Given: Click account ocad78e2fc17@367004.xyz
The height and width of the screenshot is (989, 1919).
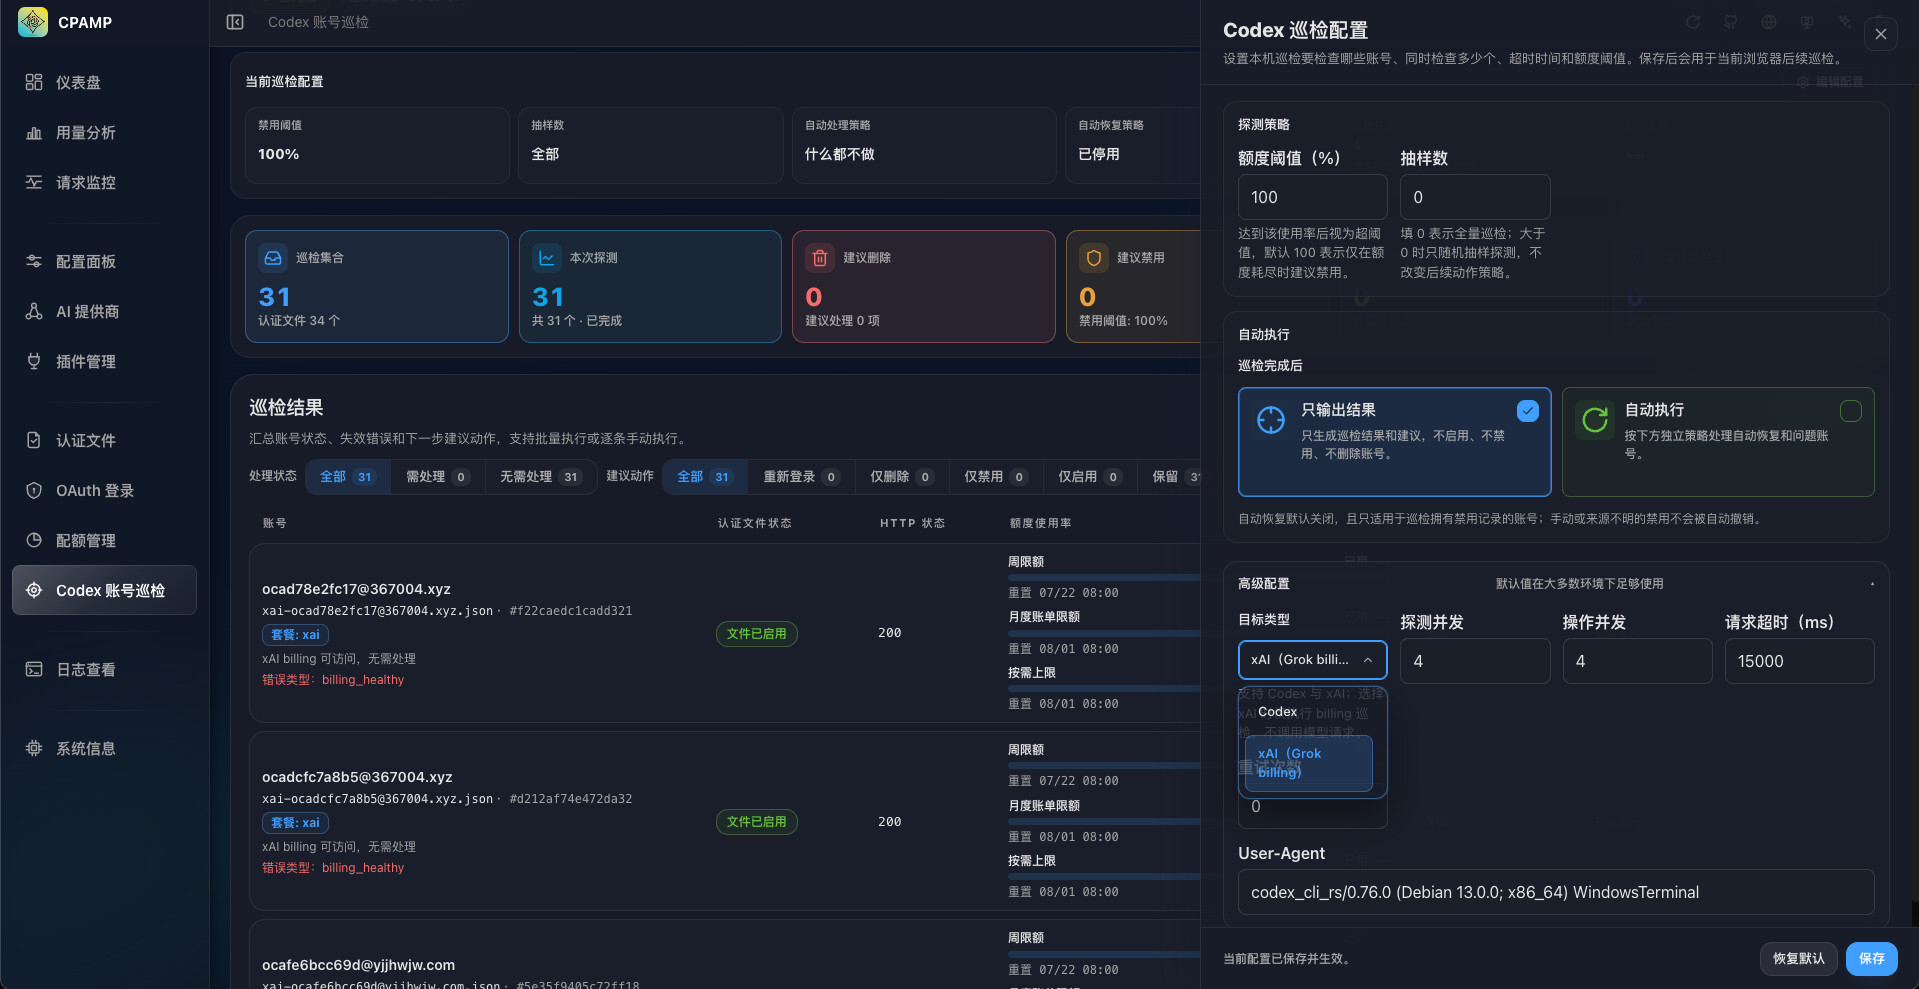Looking at the screenshot, I should point(356,589).
